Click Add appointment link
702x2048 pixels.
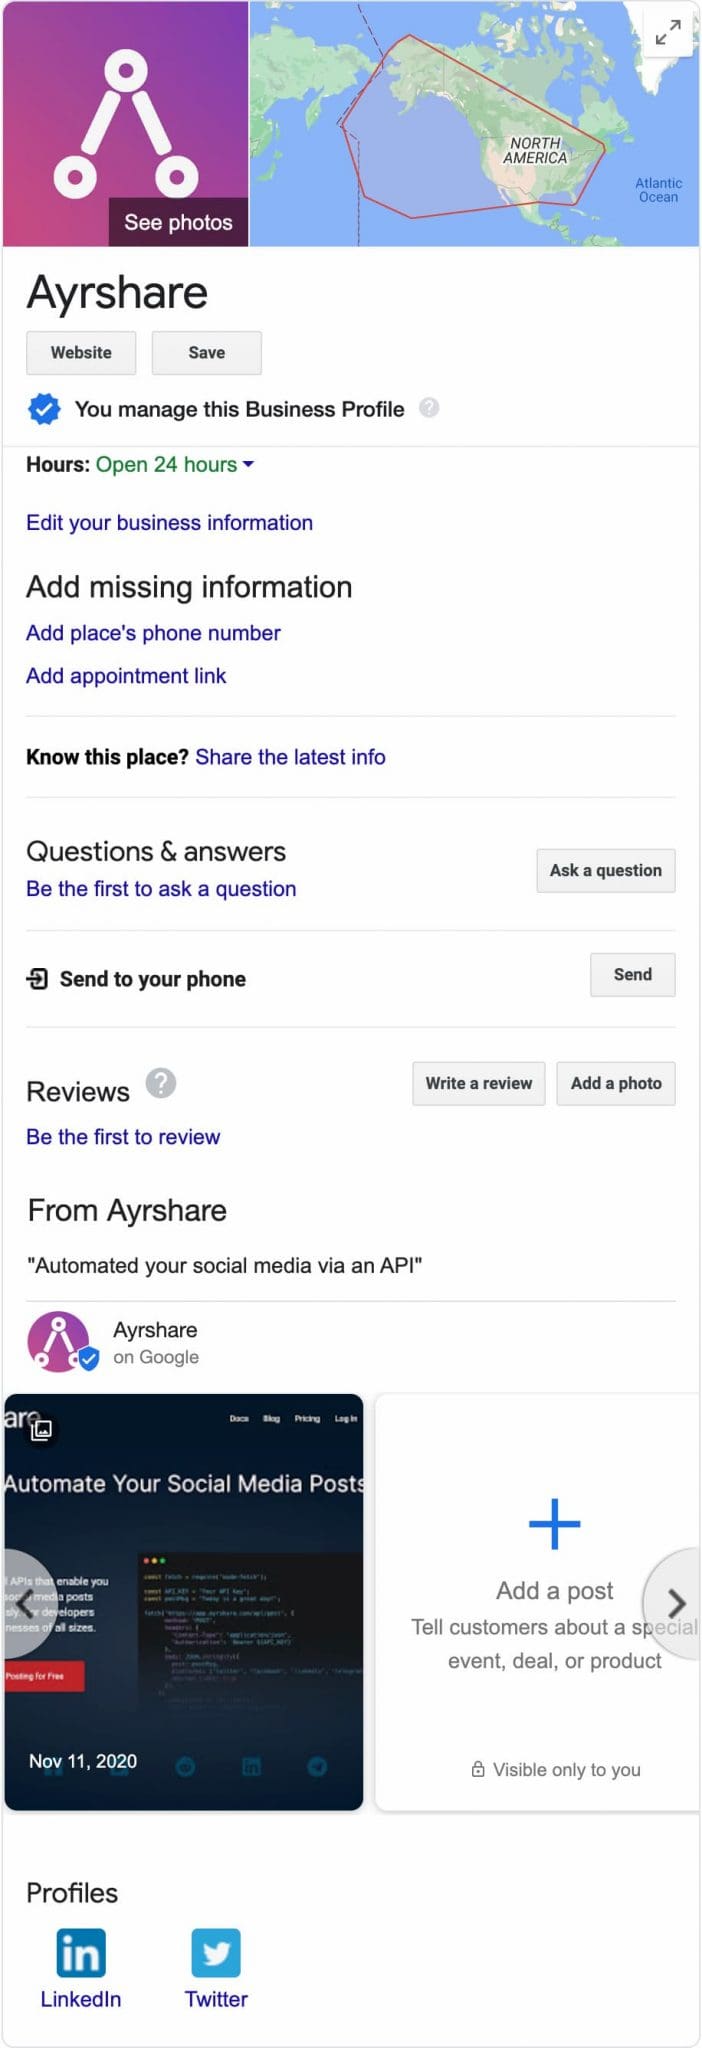126,676
